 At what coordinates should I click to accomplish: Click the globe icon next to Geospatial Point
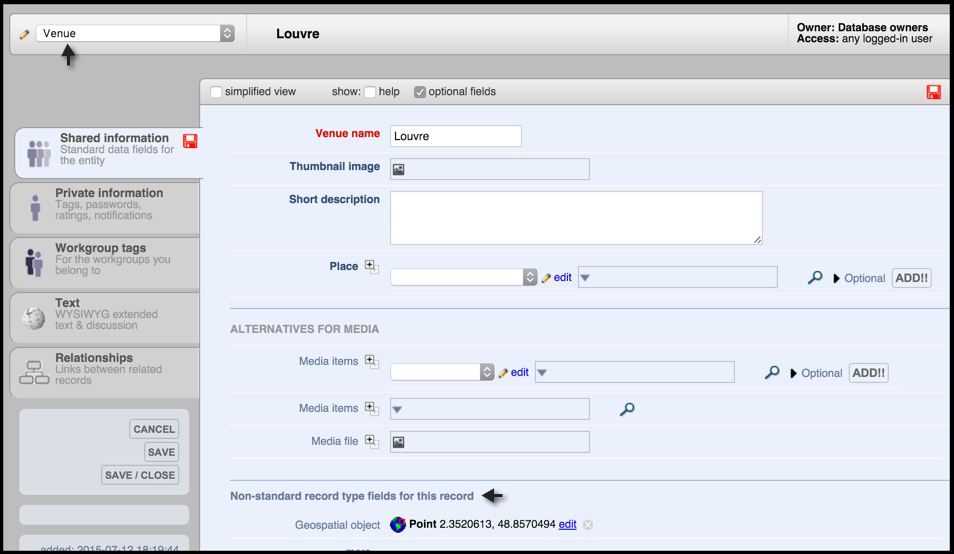[x=398, y=524]
